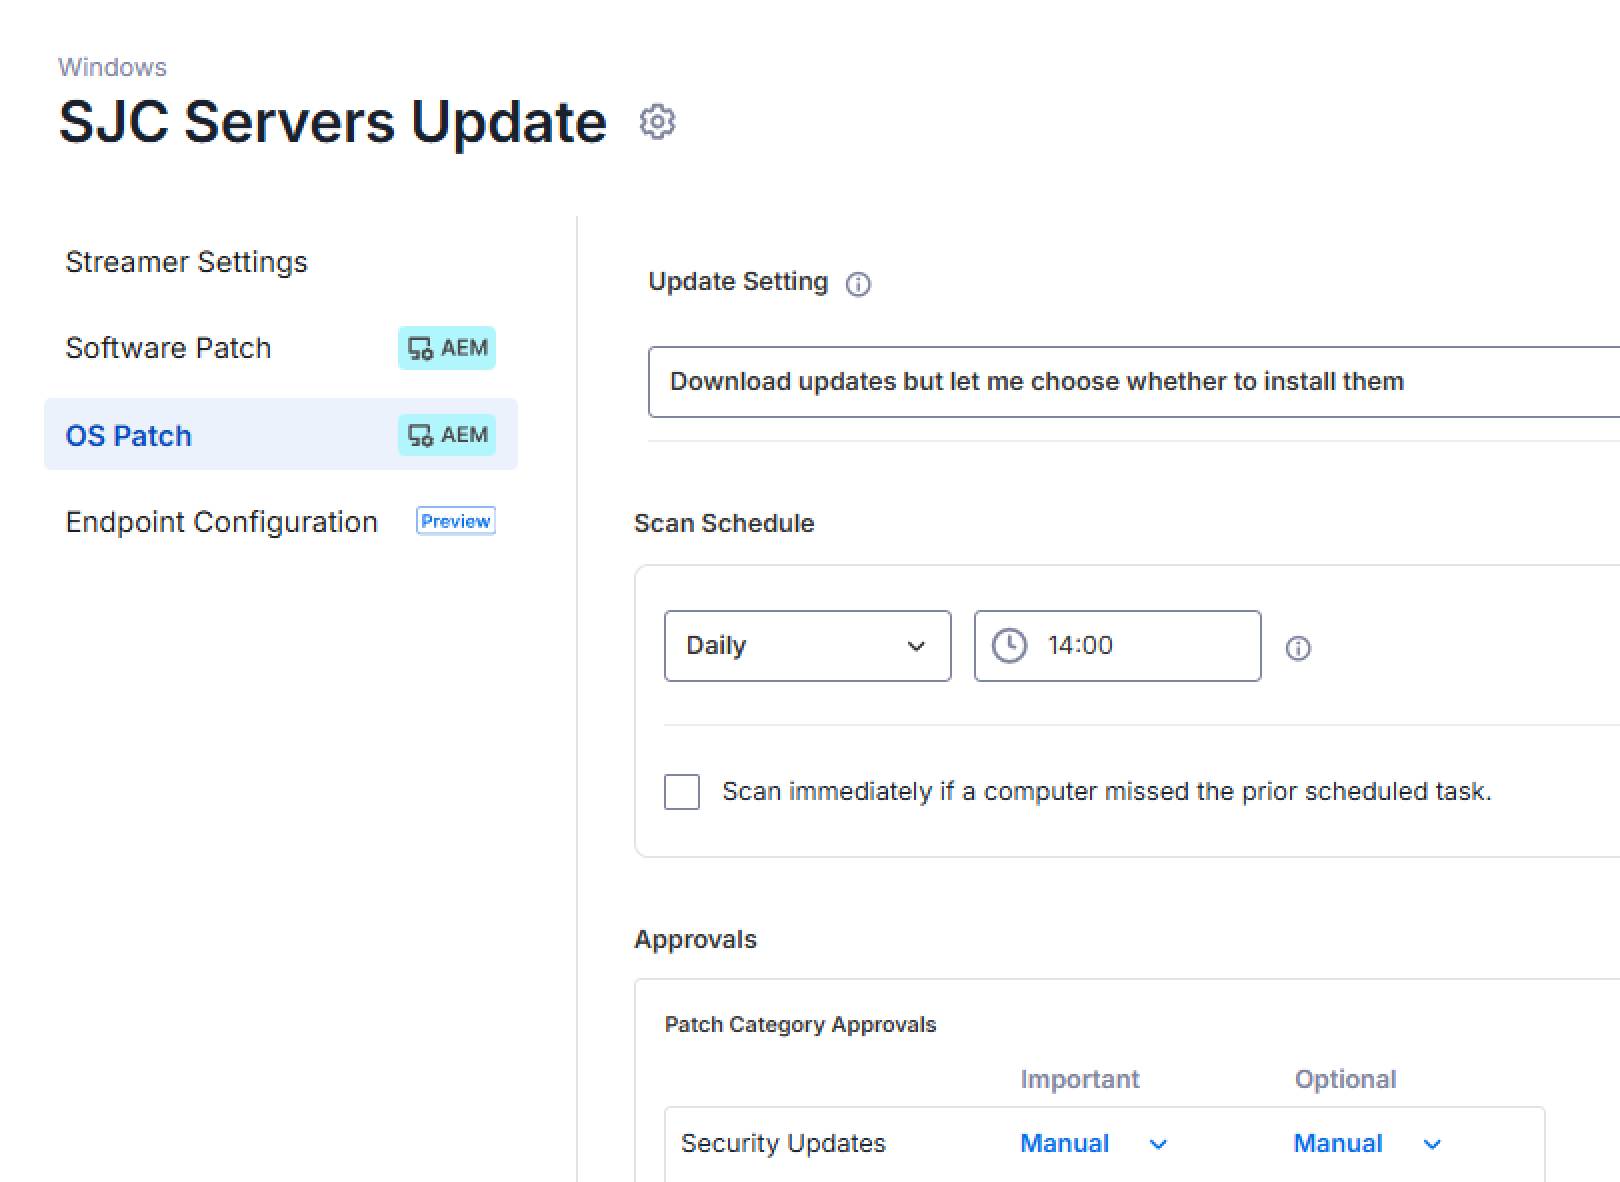
Task: Click the info icon beside scan time
Action: [1298, 648]
